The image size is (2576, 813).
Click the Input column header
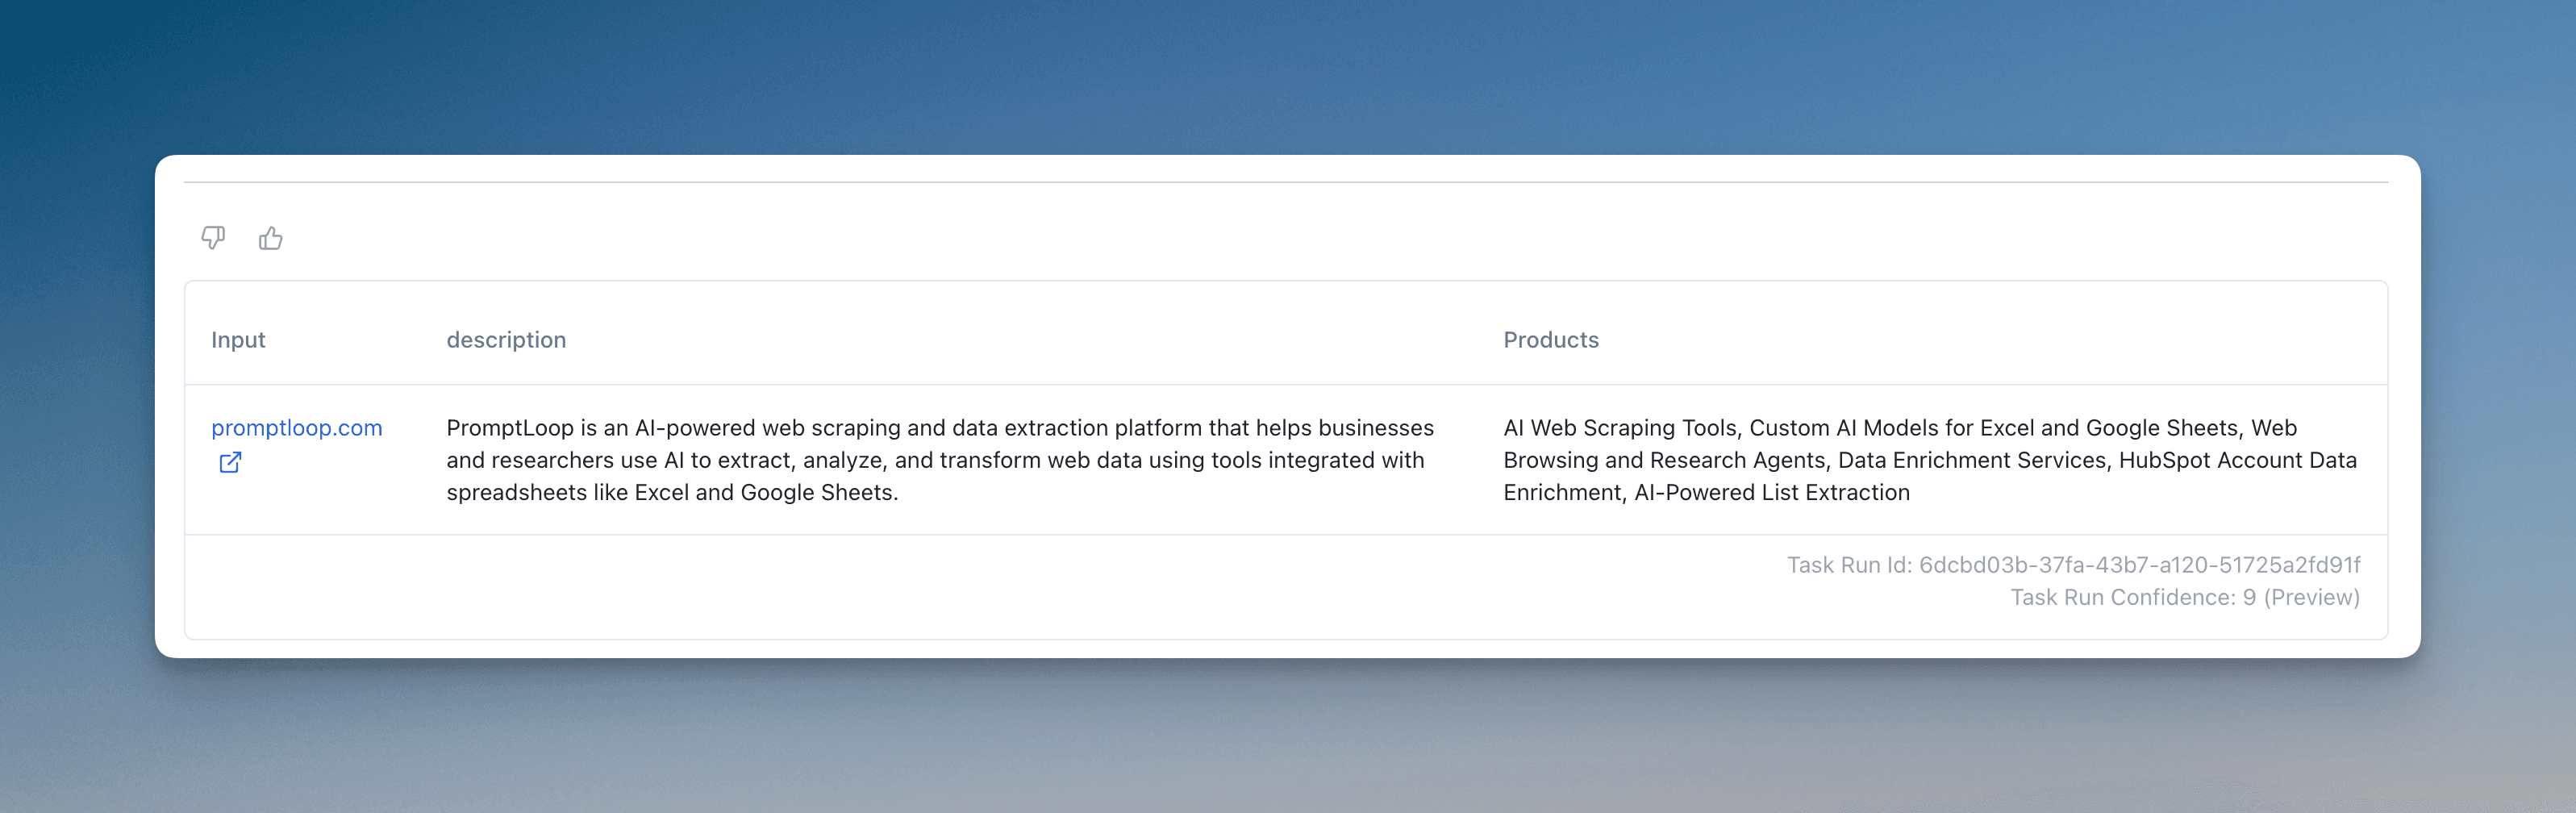pyautogui.click(x=238, y=340)
